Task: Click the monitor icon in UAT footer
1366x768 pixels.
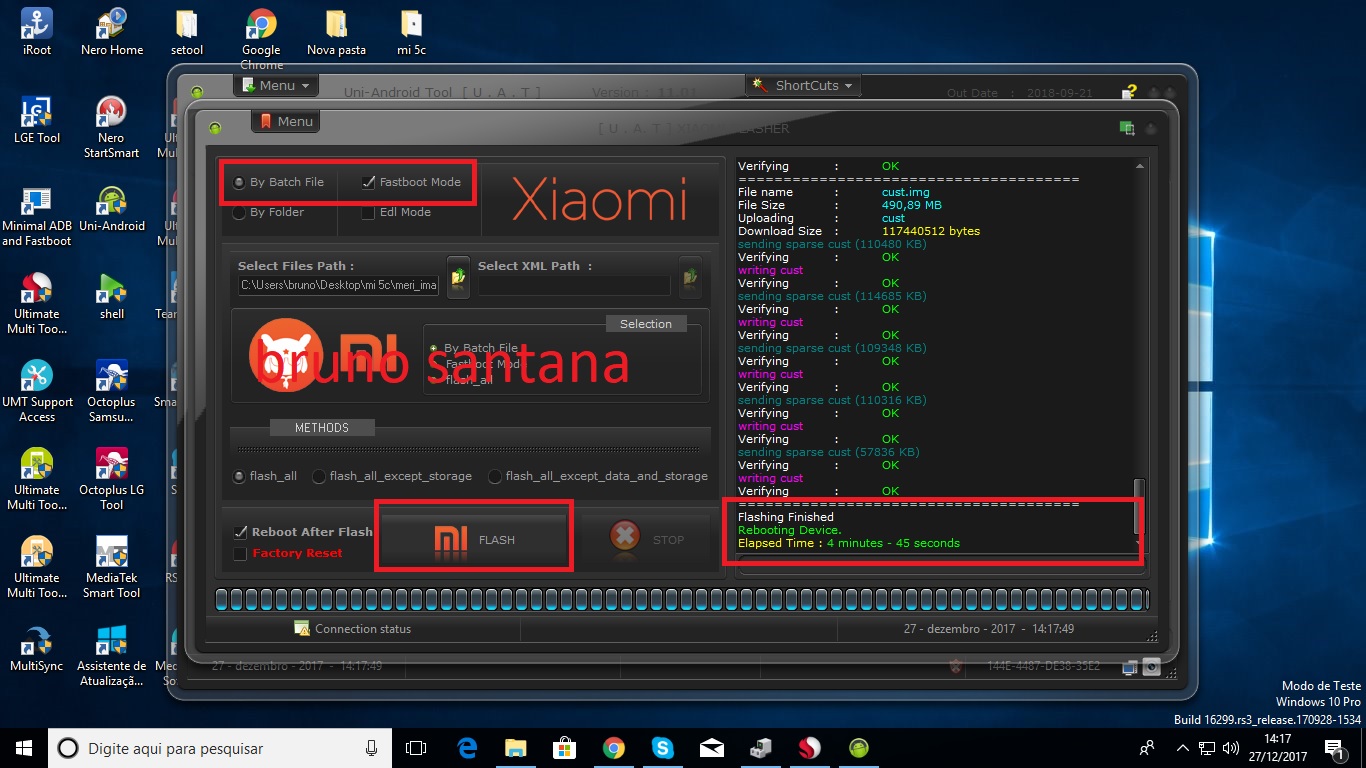Action: 1130,666
